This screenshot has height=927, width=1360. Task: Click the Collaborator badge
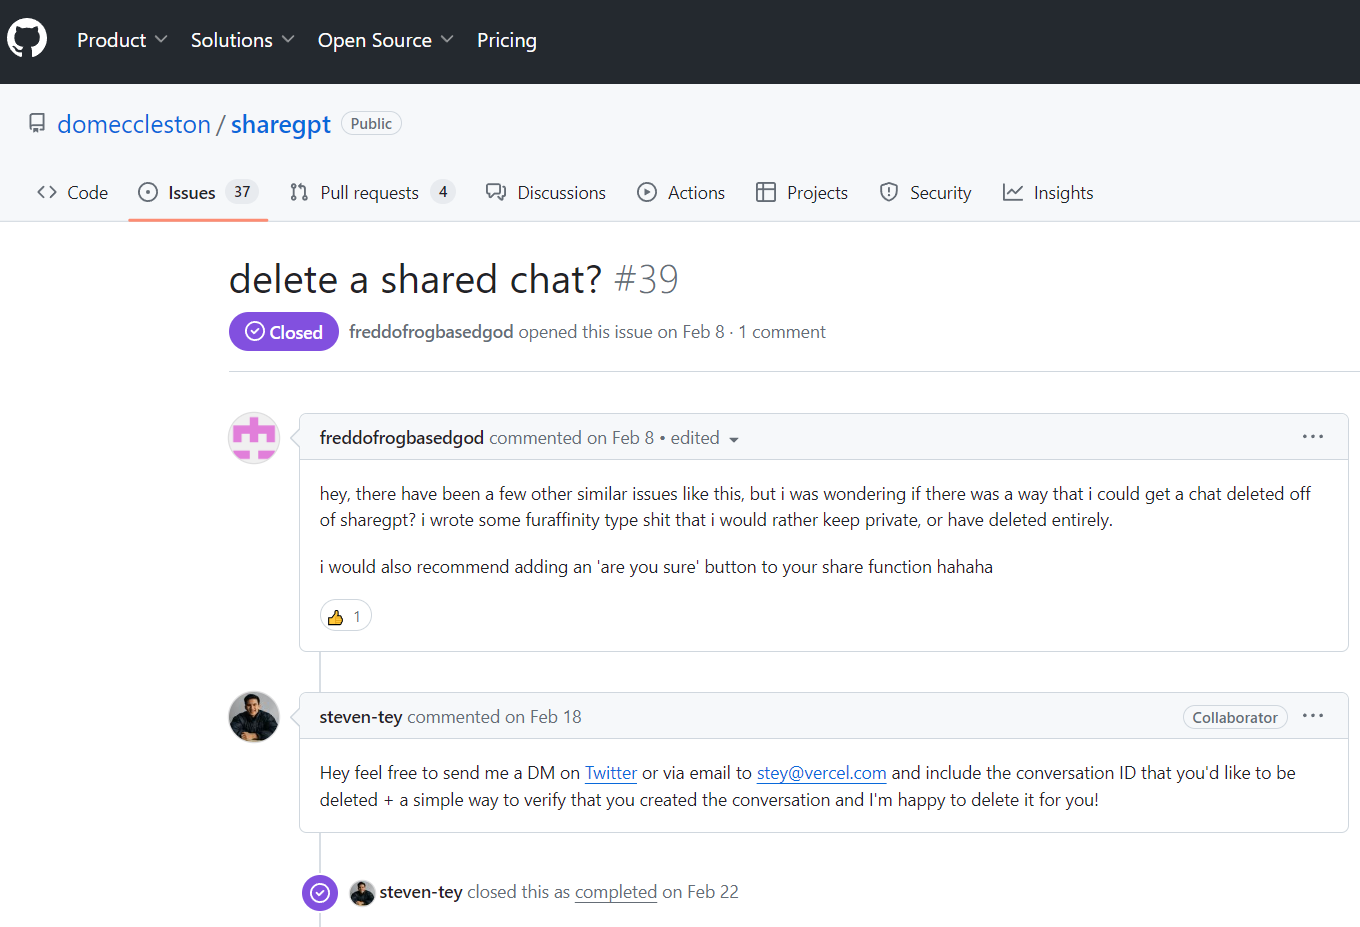pyautogui.click(x=1235, y=717)
